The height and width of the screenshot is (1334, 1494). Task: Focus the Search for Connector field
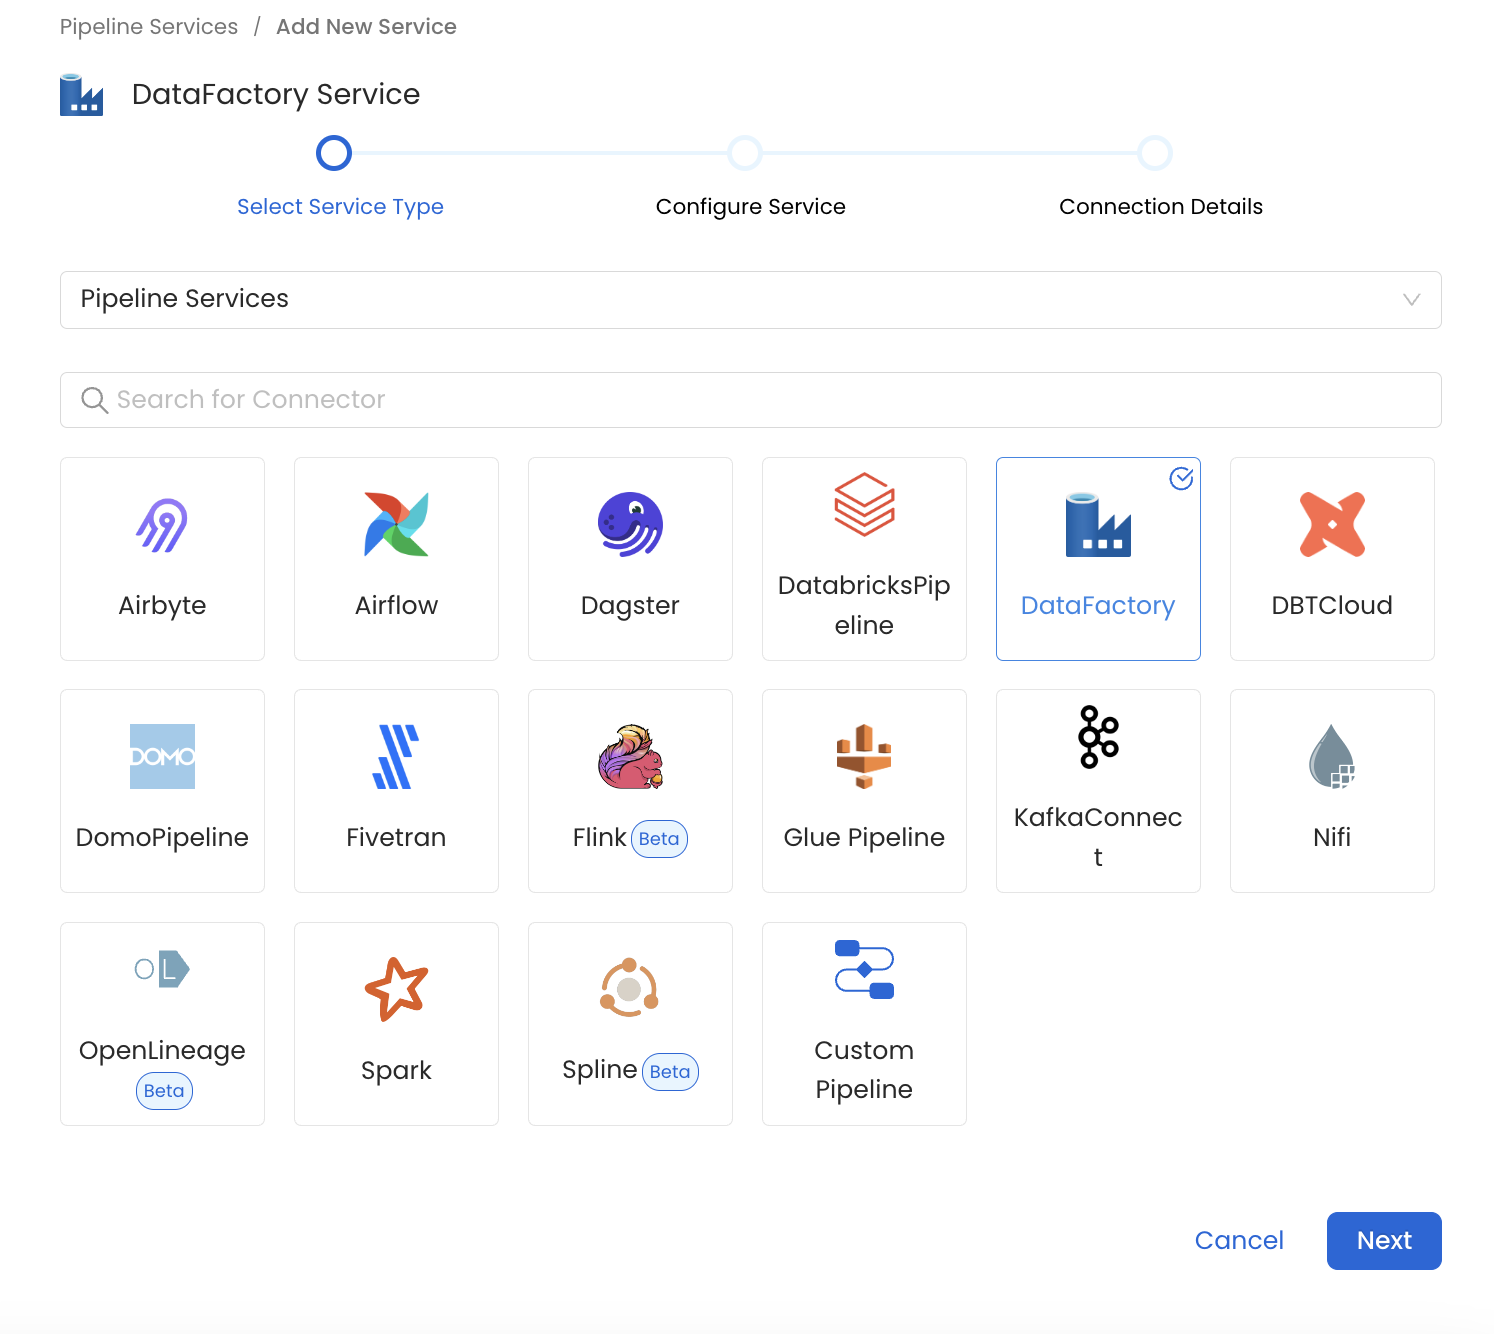(750, 400)
